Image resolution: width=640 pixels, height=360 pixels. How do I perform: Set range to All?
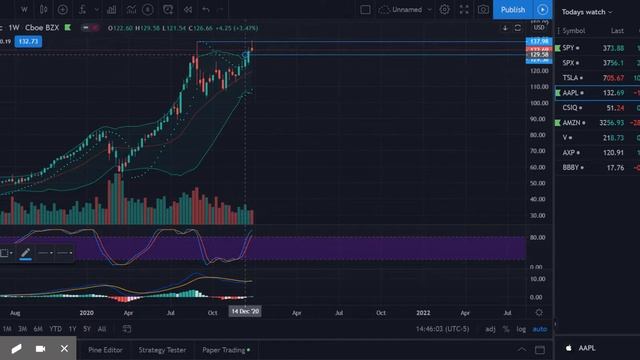102,329
